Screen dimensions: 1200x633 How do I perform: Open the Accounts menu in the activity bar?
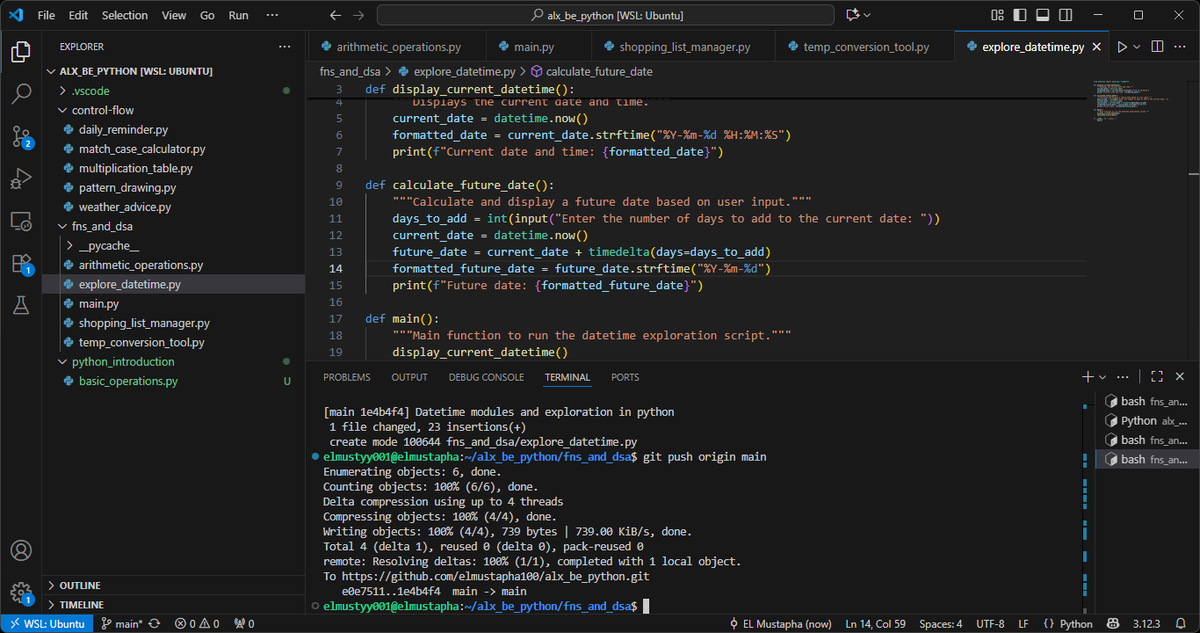[x=21, y=551]
